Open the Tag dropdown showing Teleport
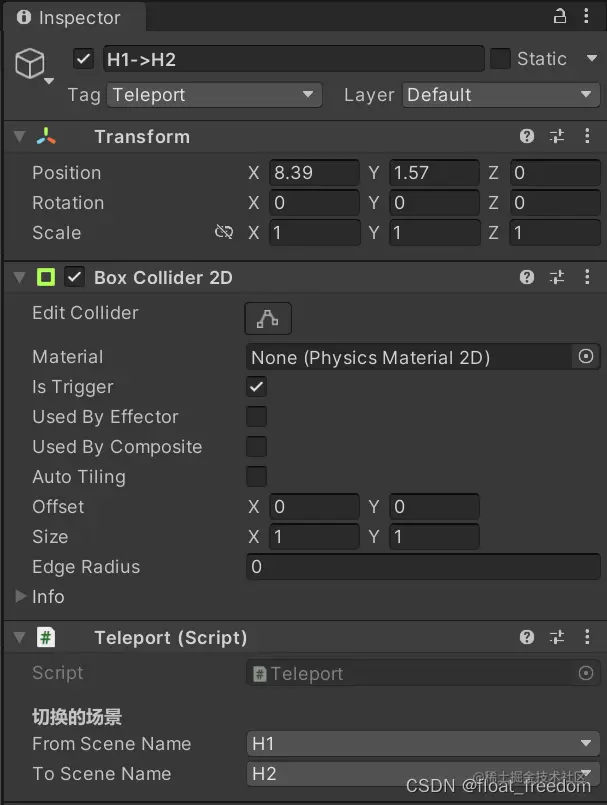Screen dimensions: 607x805 pyautogui.click(x=214, y=95)
